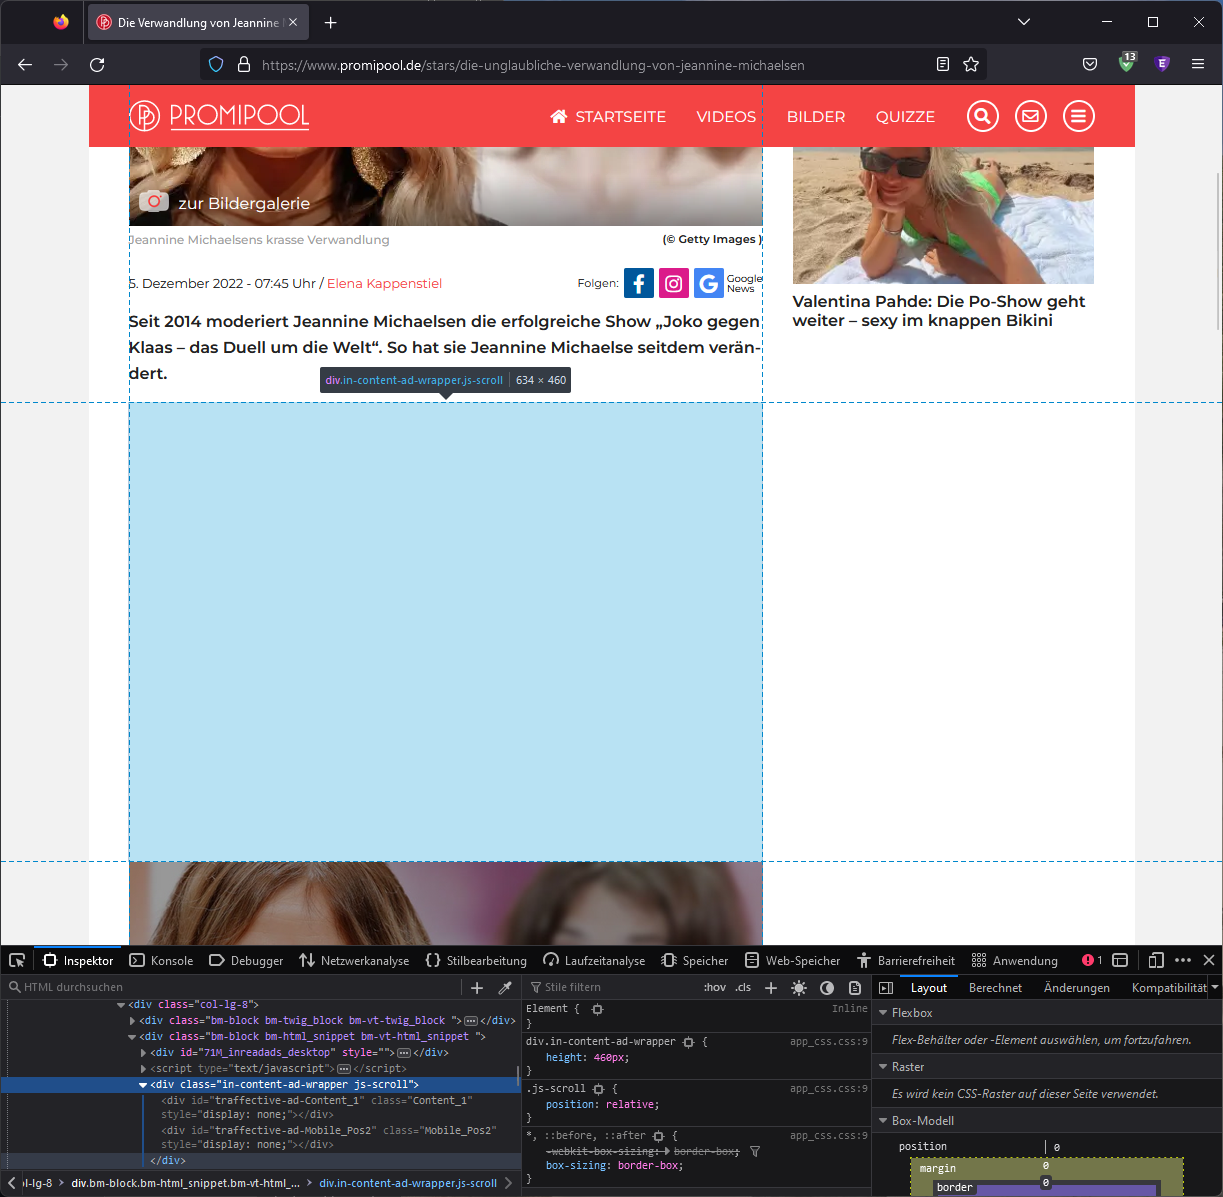Add a new CSS rule in the styles panel

point(770,987)
